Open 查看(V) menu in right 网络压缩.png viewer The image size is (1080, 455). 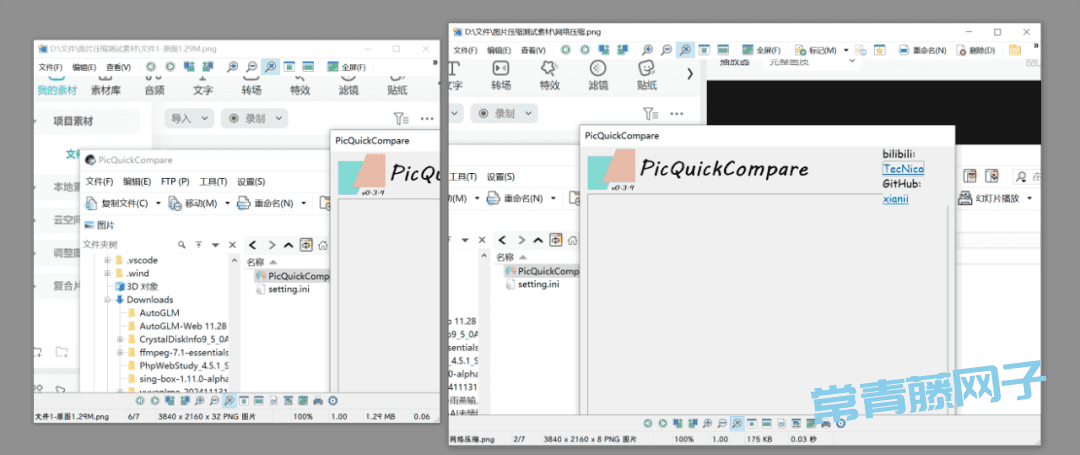pyautogui.click(x=533, y=50)
